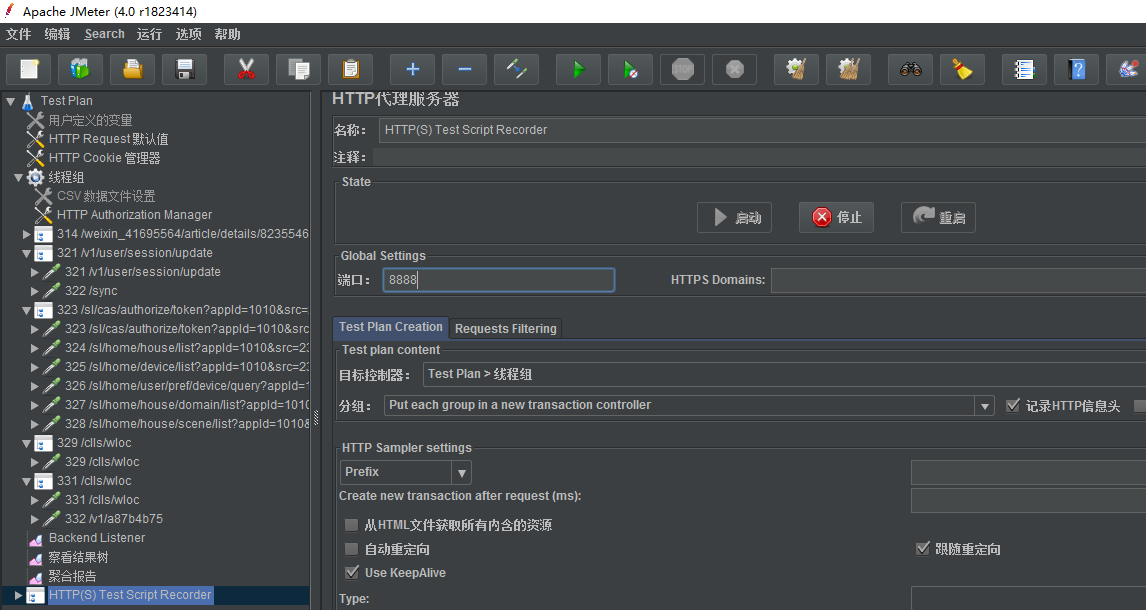Toggle Use KeepAlive checkbox
The image size is (1146, 610).
352,572
